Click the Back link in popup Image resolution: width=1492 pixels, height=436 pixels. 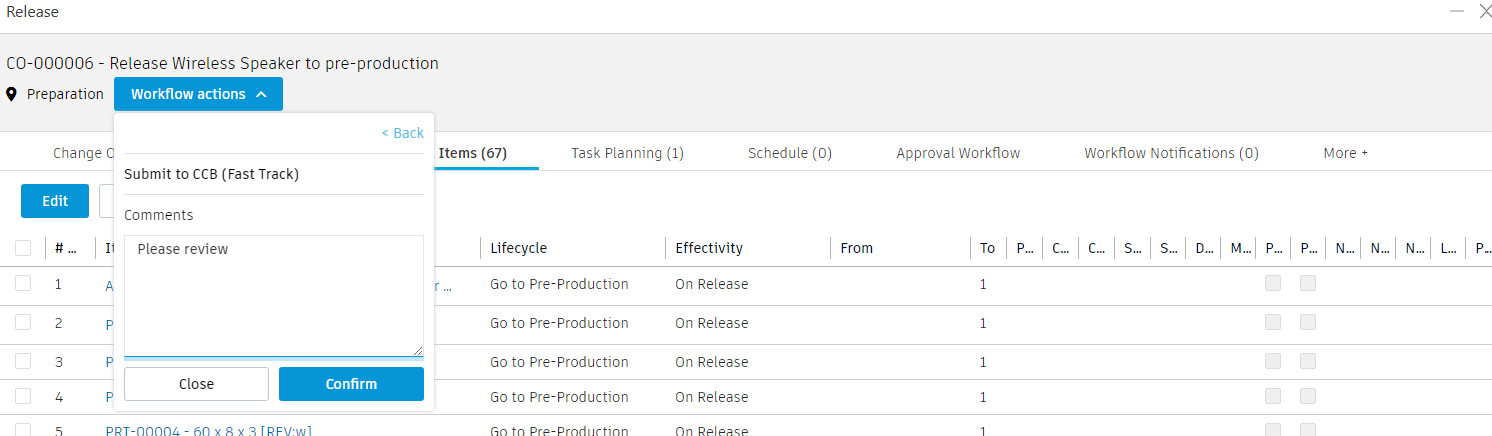(x=402, y=133)
